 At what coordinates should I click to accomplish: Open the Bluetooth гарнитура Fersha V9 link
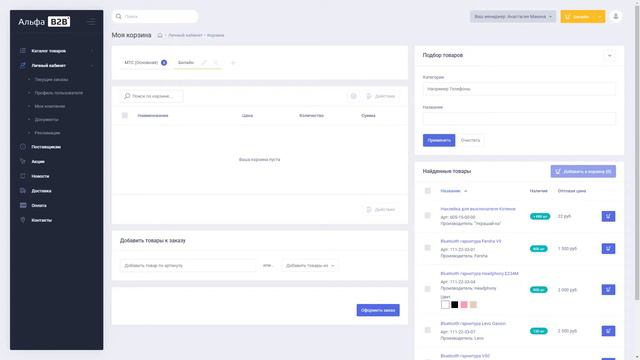[471, 241]
